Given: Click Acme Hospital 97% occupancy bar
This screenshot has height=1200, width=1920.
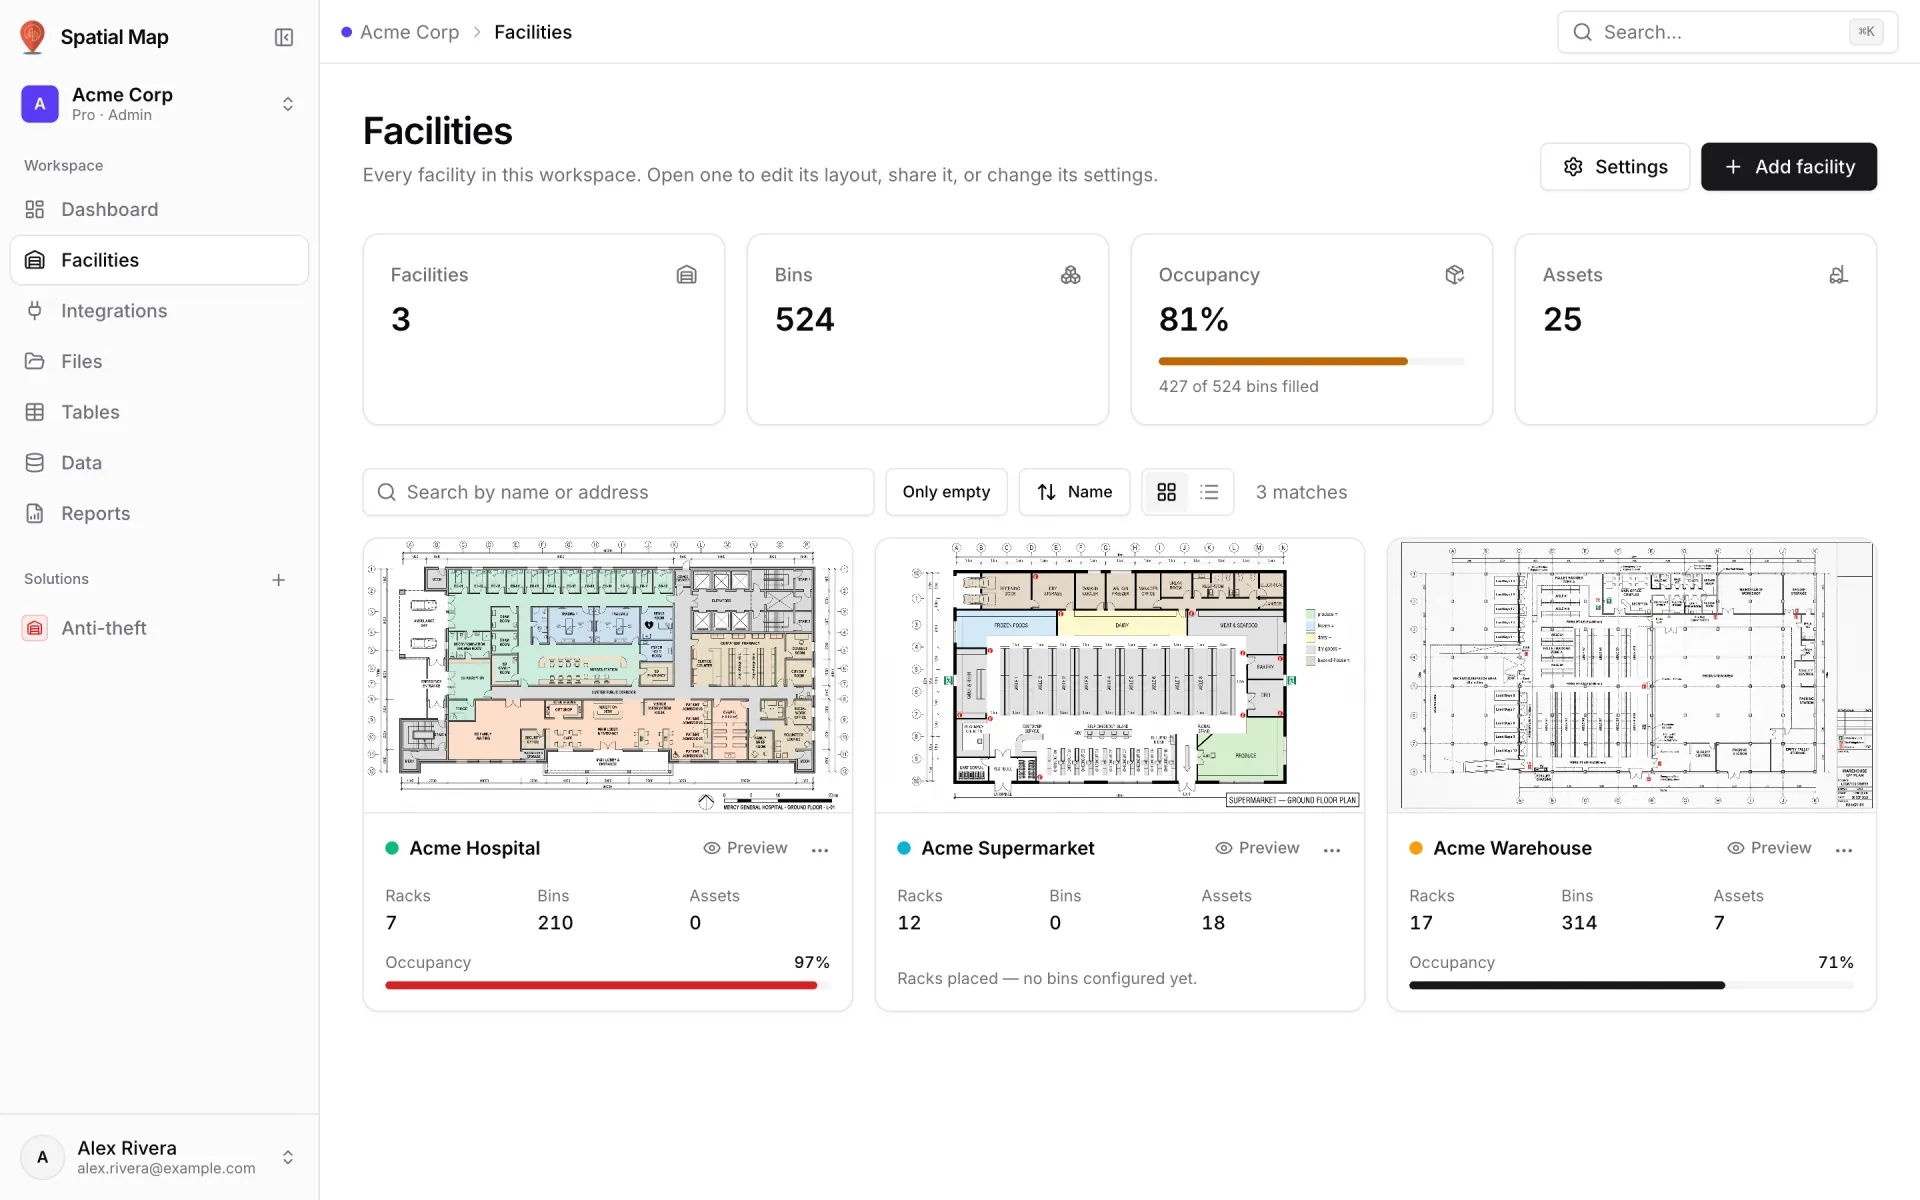Looking at the screenshot, I should [608, 986].
